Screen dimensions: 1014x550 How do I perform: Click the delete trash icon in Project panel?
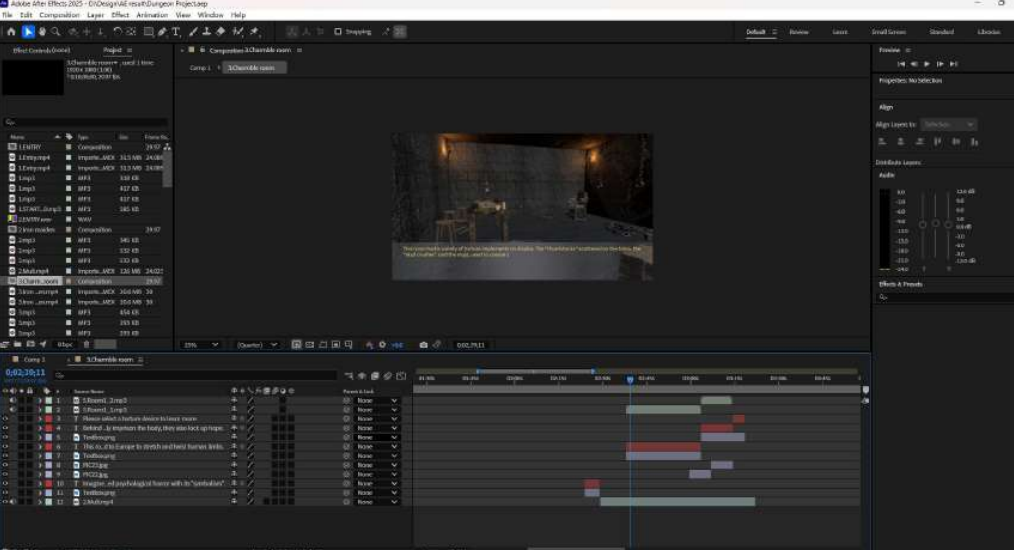pos(86,344)
